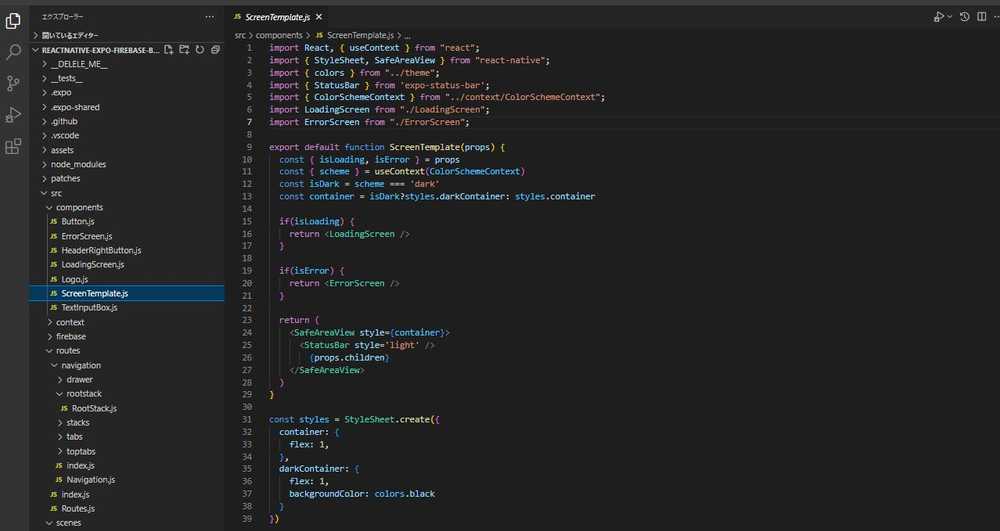Open index.js directly above Routes.js

click(x=128, y=494)
